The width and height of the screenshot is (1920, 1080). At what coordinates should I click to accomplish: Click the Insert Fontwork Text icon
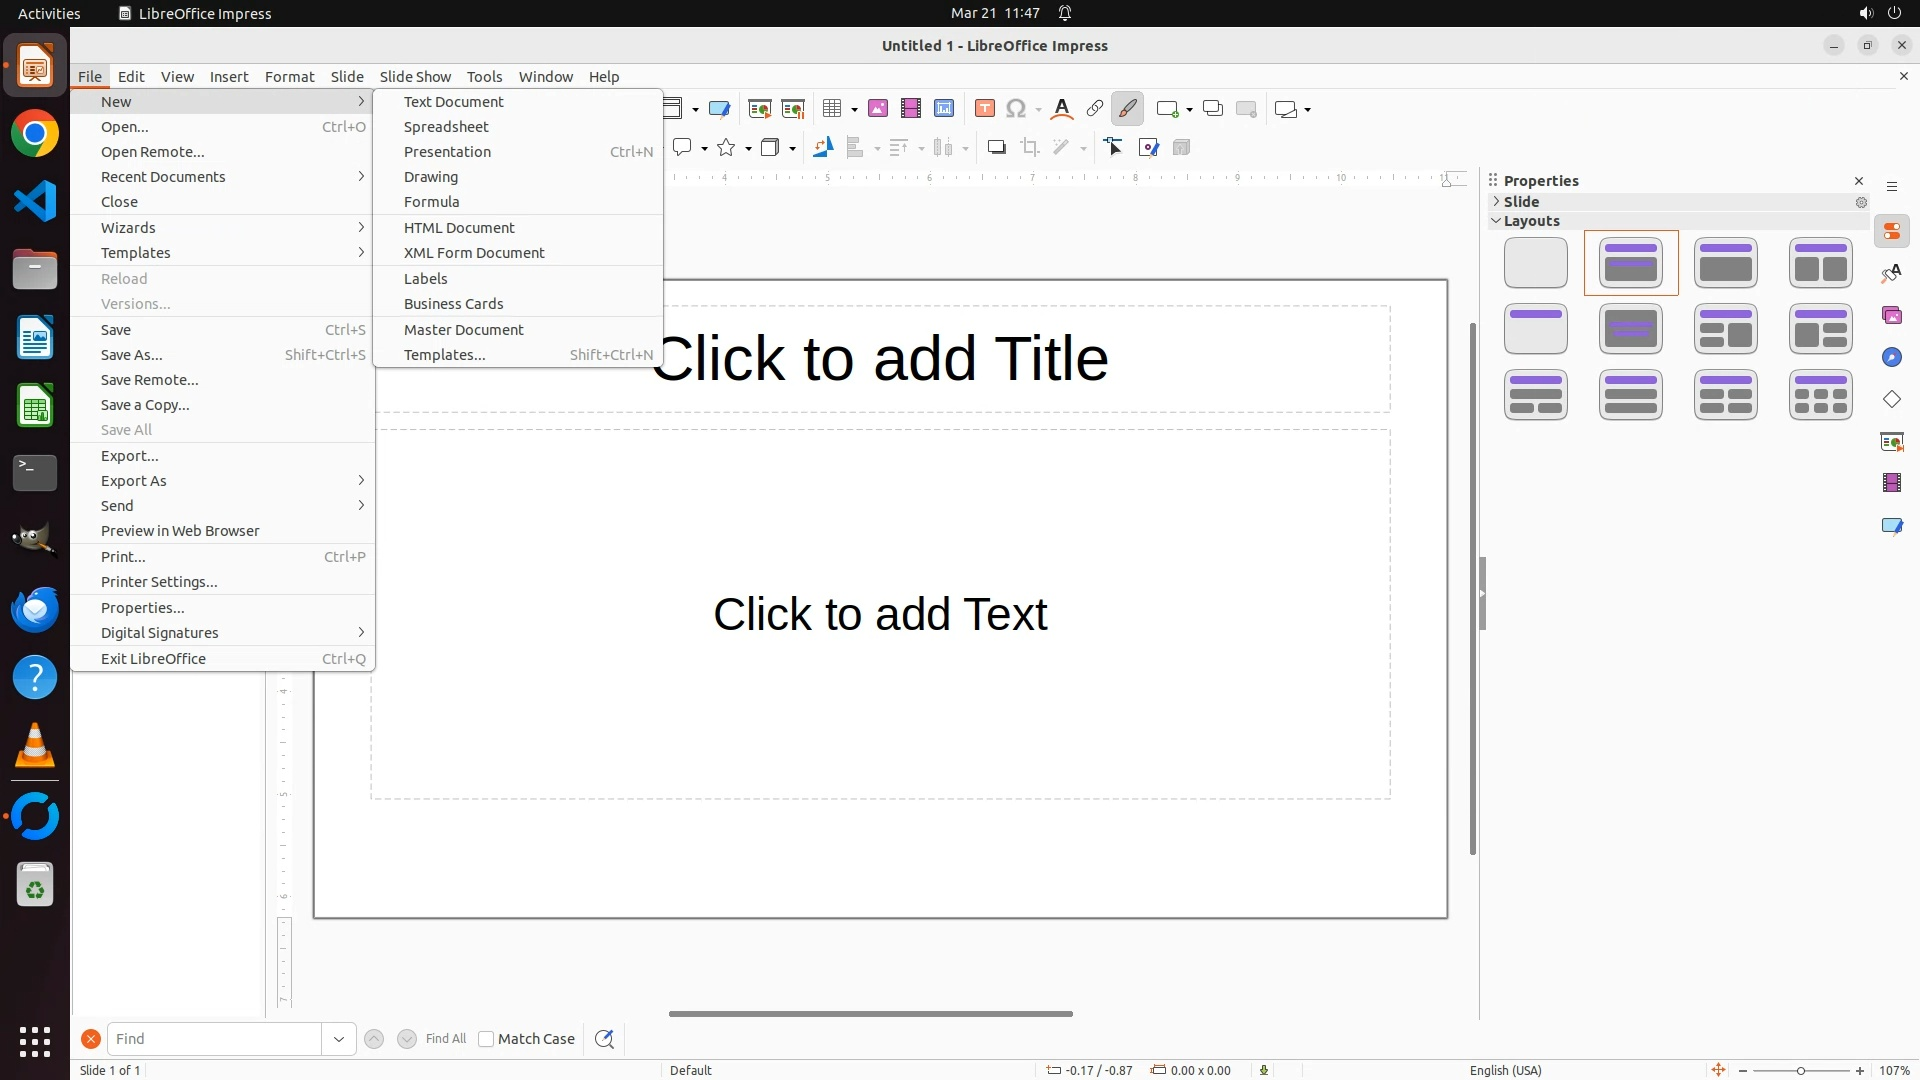point(1062,109)
